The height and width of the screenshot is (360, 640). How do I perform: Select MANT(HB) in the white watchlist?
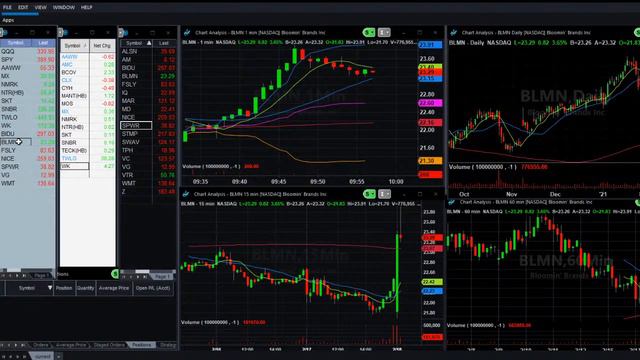coord(74,96)
